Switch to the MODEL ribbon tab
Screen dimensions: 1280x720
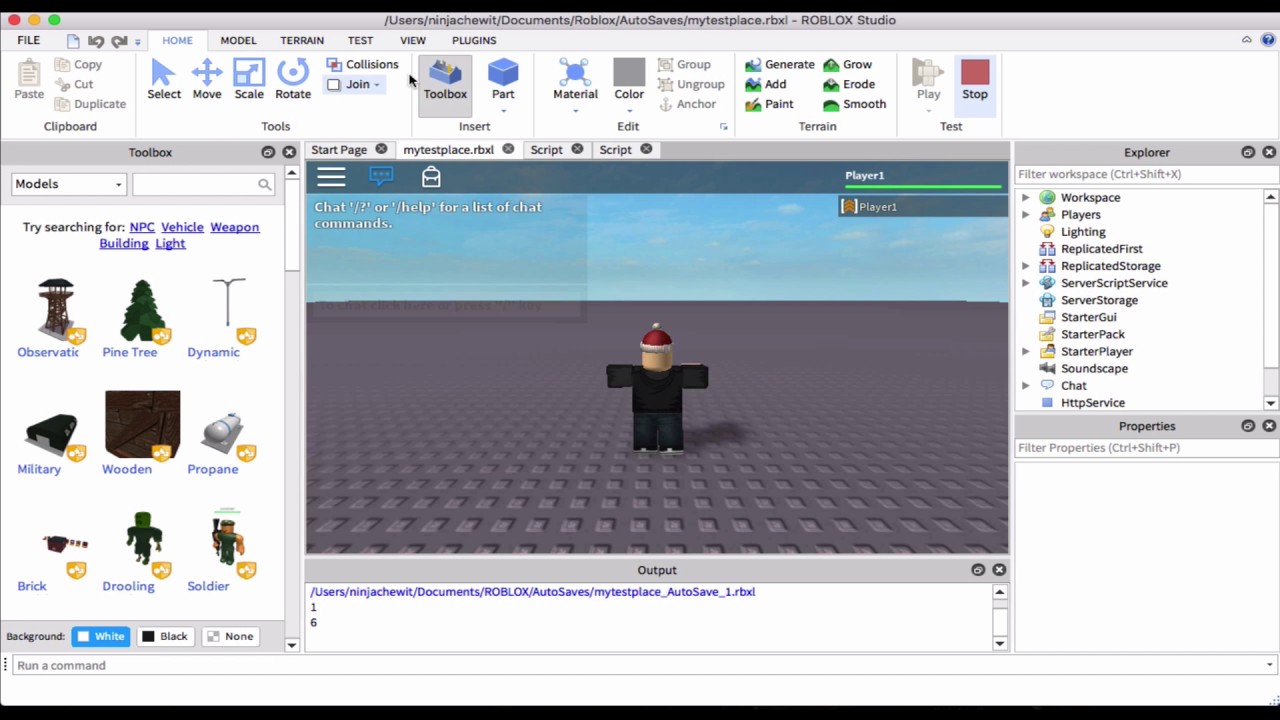coord(238,41)
